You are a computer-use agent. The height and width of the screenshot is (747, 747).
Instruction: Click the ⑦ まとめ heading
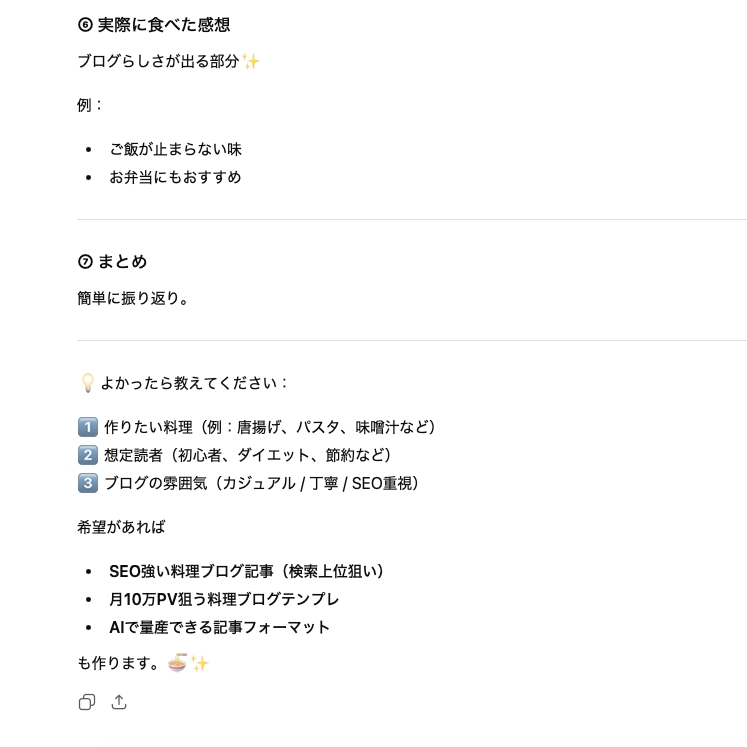(112, 262)
